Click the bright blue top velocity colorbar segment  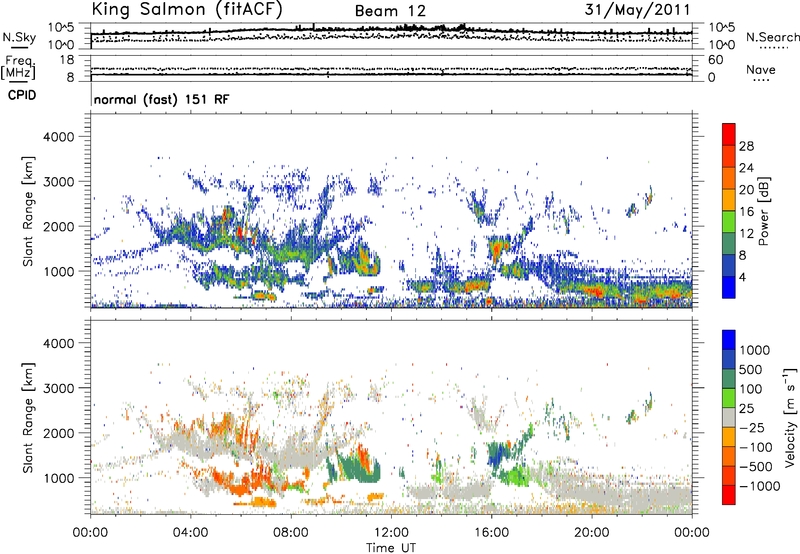click(729, 340)
